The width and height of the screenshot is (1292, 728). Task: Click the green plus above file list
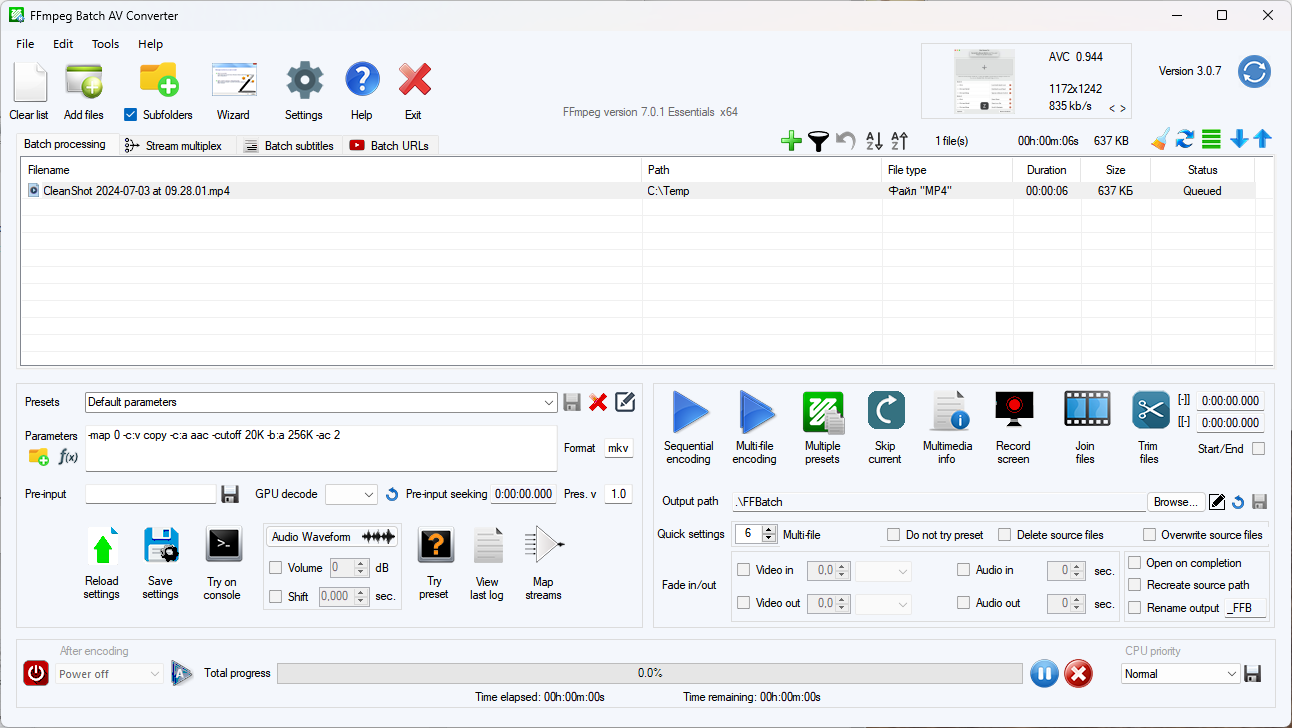[x=791, y=141]
